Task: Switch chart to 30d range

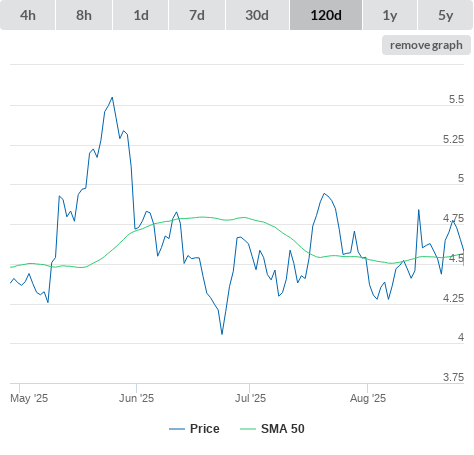Action: (257, 15)
